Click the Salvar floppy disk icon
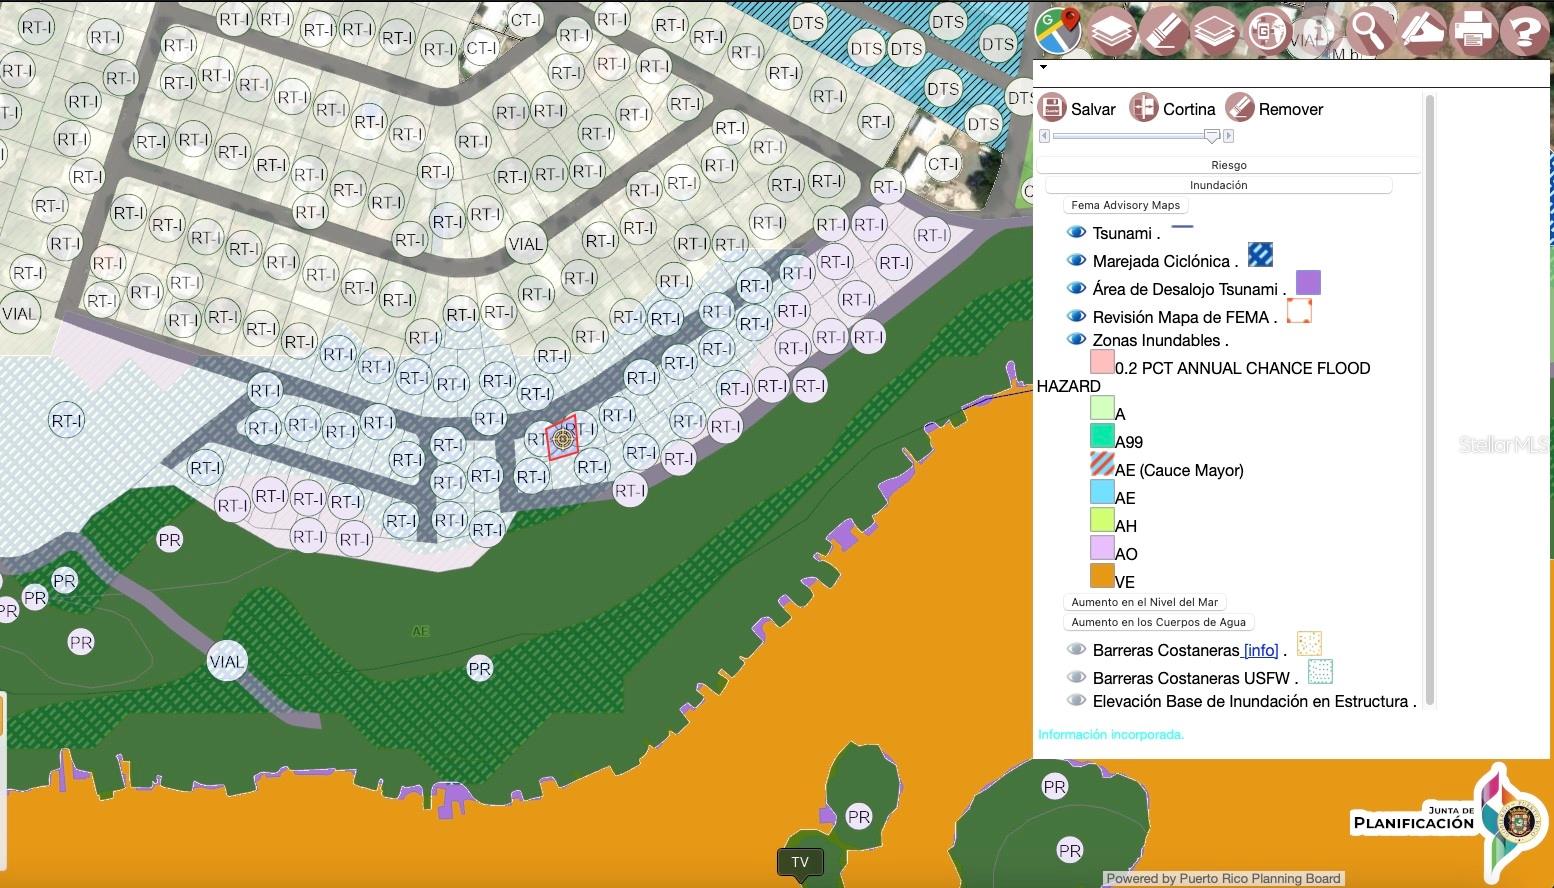Viewport: 1554px width, 888px height. coord(1052,108)
